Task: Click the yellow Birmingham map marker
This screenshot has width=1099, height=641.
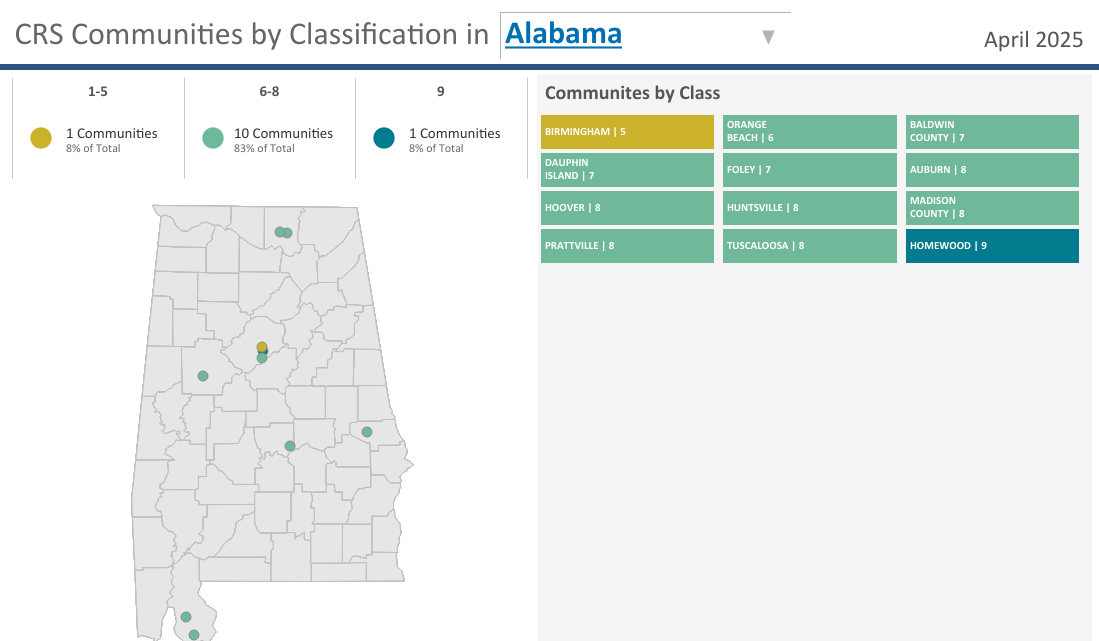Action: tap(261, 346)
